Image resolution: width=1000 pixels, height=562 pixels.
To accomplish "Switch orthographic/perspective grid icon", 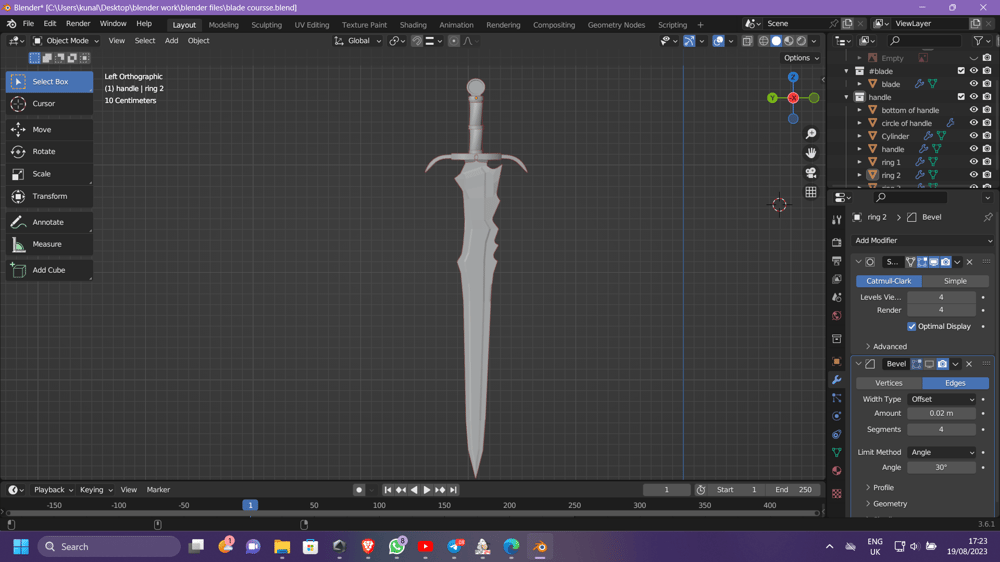I will [811, 192].
